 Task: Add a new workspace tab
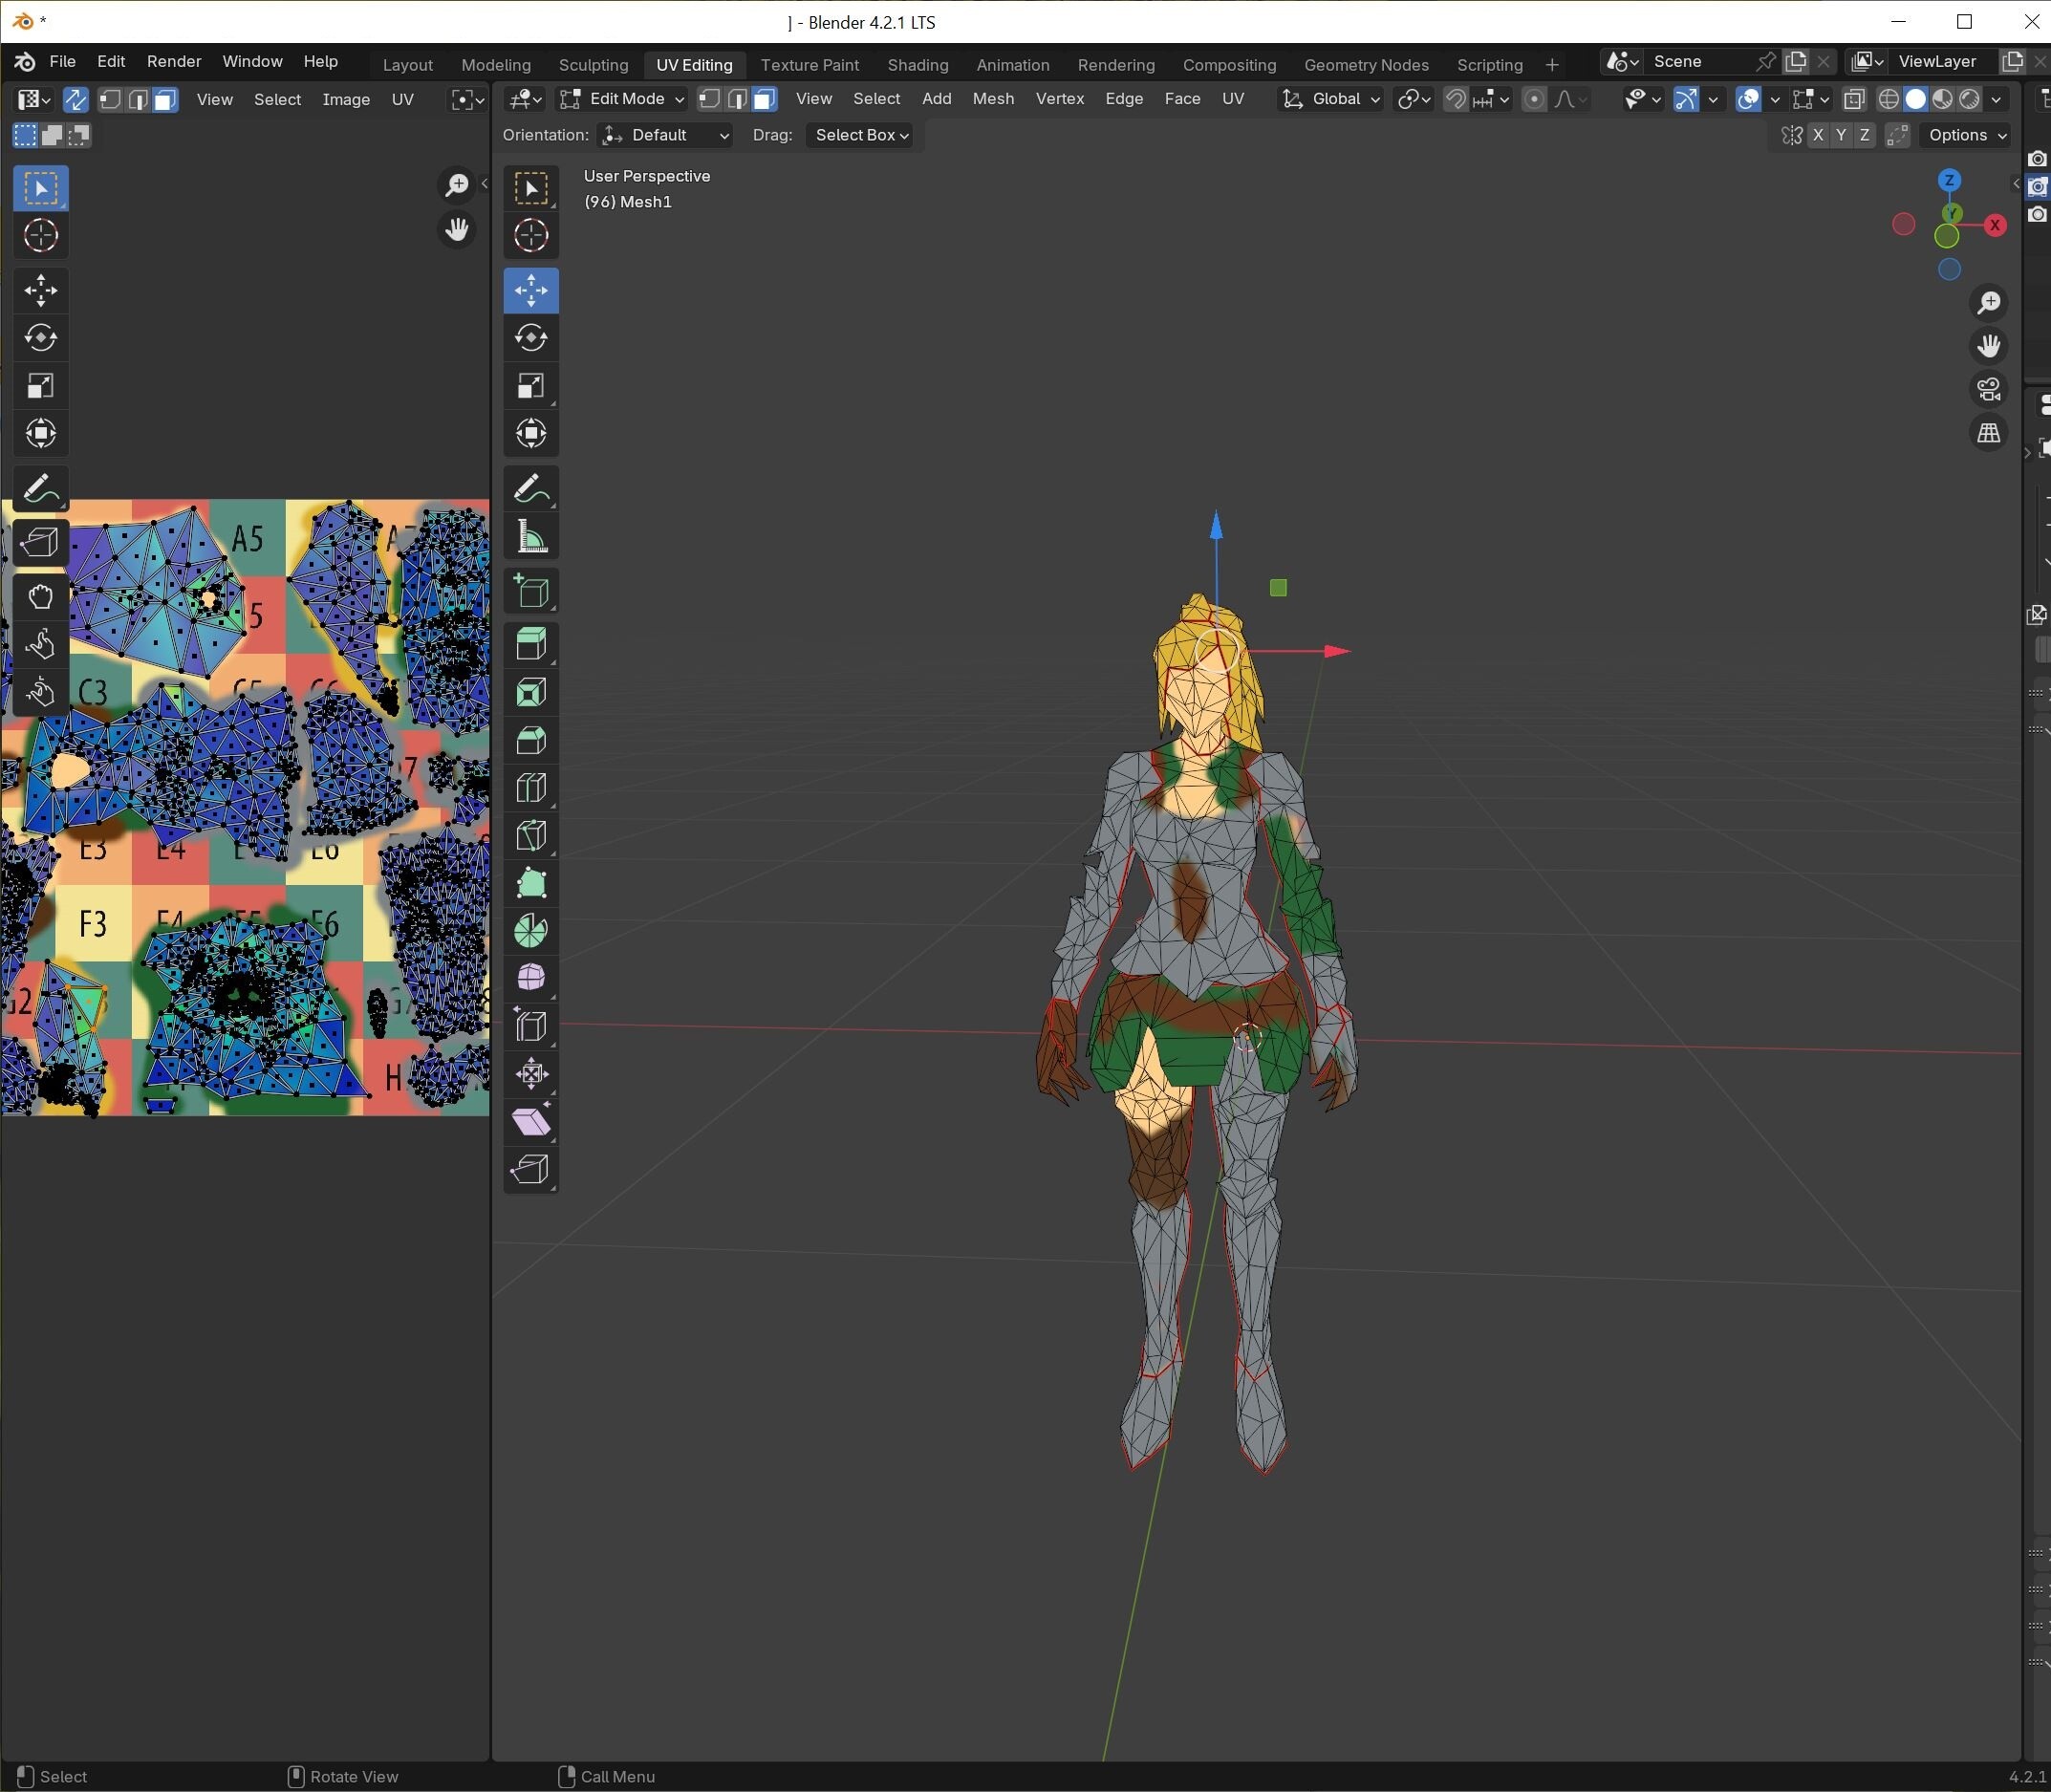tap(1552, 65)
